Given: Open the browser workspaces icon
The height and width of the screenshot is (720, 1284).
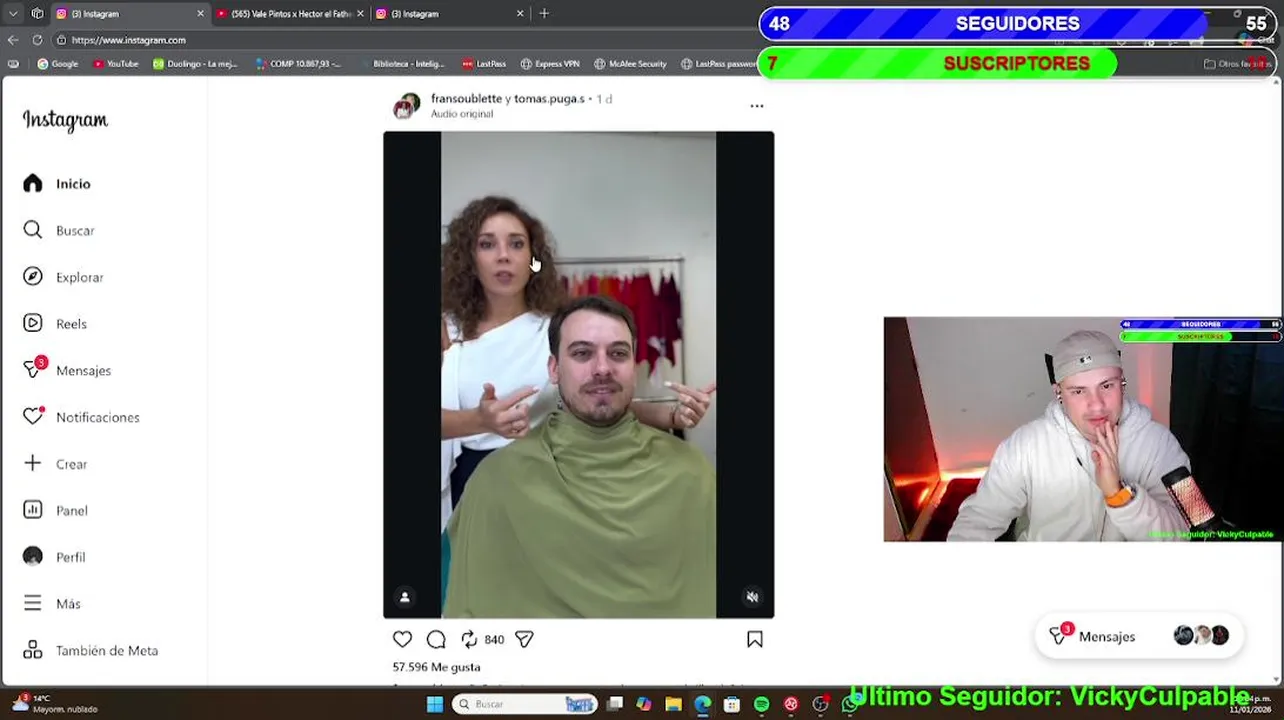Looking at the screenshot, I should [x=37, y=13].
